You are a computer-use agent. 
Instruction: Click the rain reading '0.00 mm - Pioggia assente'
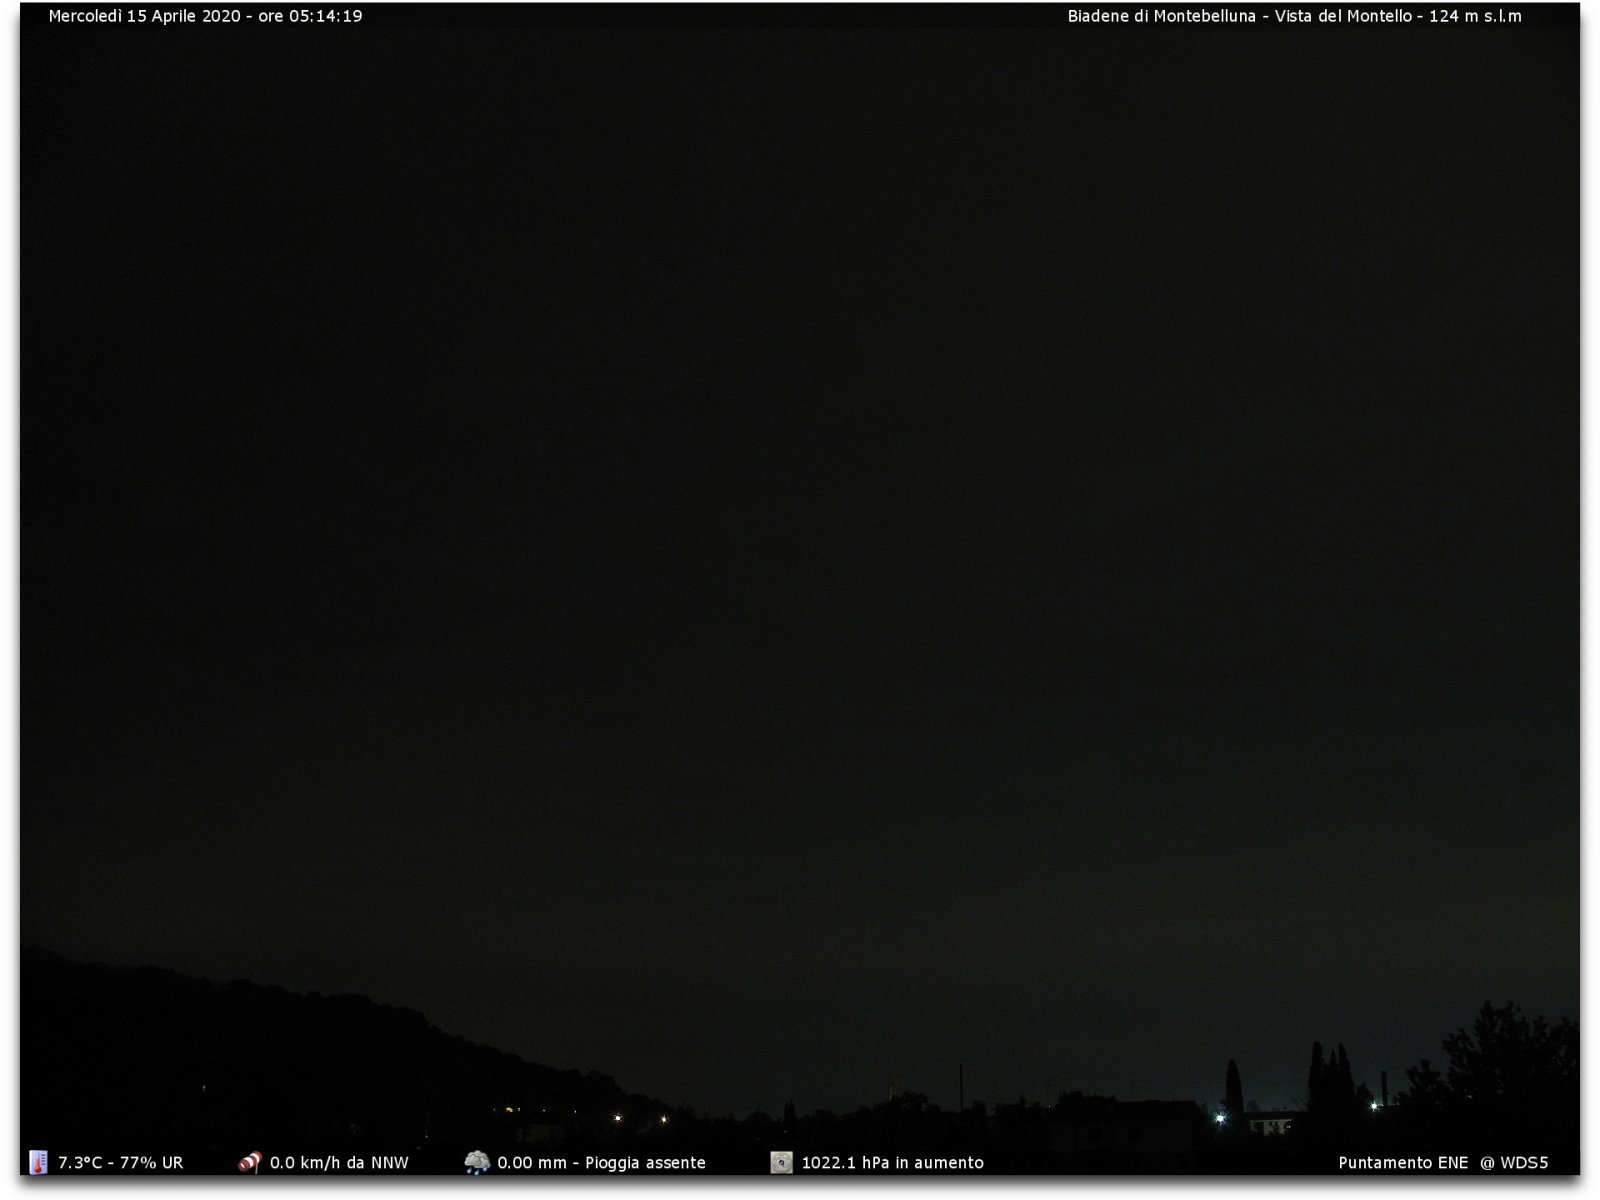(x=601, y=1163)
